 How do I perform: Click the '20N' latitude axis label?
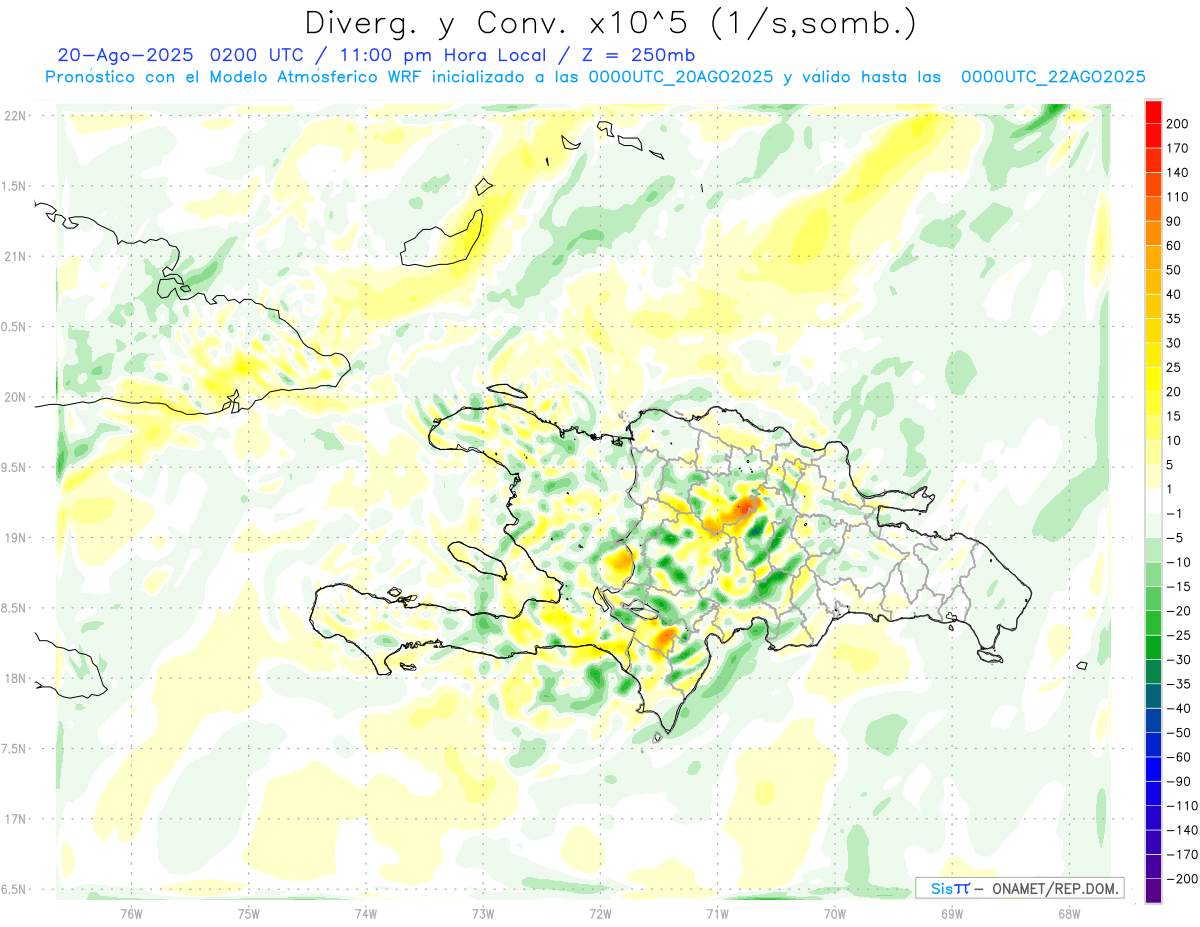tap(14, 397)
